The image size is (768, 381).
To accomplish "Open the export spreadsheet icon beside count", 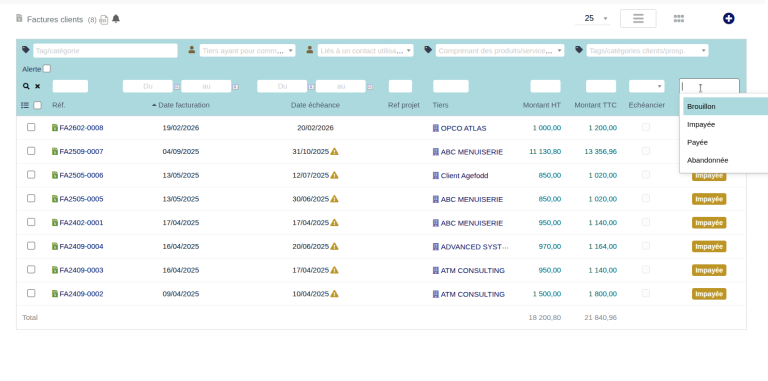I will click(x=104, y=20).
